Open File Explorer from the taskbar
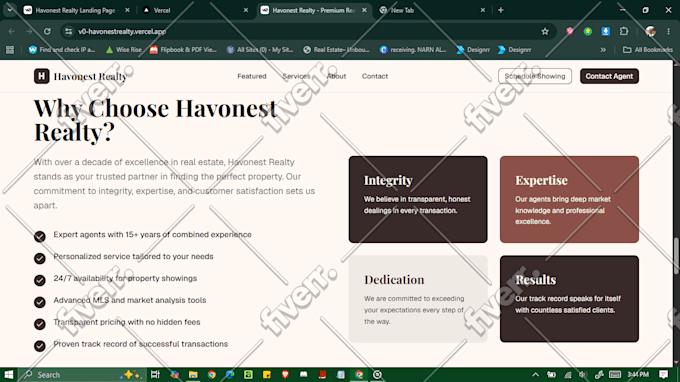The width and height of the screenshot is (680, 382). [193, 375]
